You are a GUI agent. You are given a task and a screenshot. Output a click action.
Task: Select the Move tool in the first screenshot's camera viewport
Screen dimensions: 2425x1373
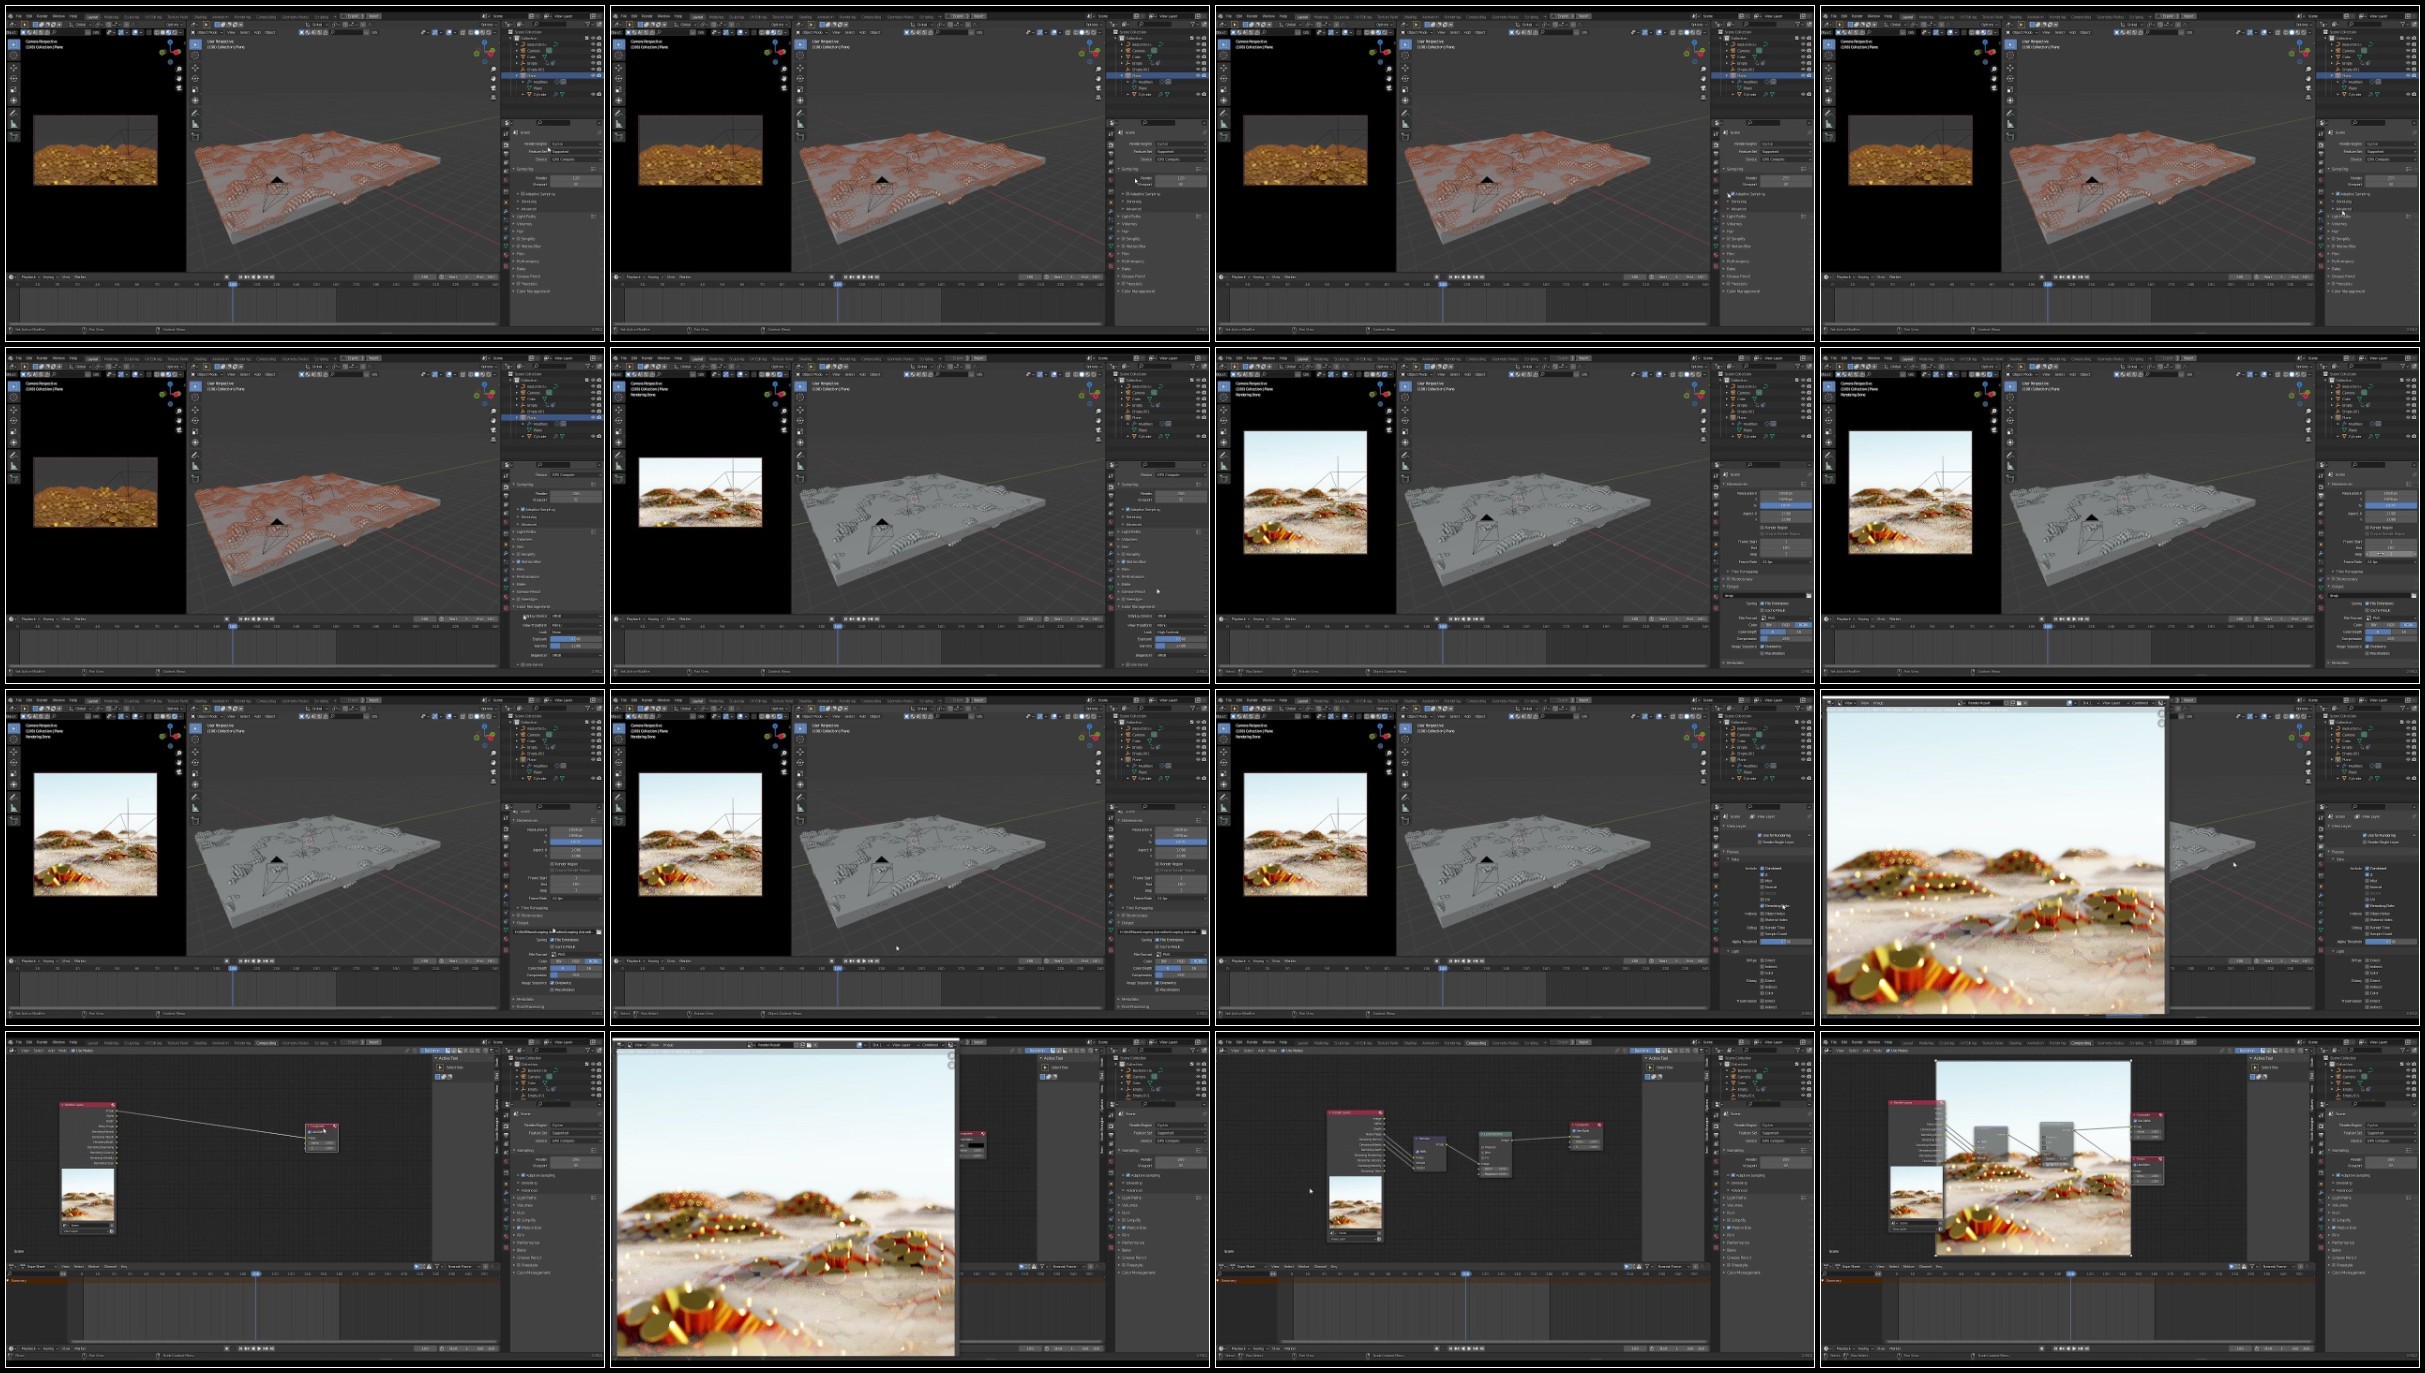(x=14, y=68)
